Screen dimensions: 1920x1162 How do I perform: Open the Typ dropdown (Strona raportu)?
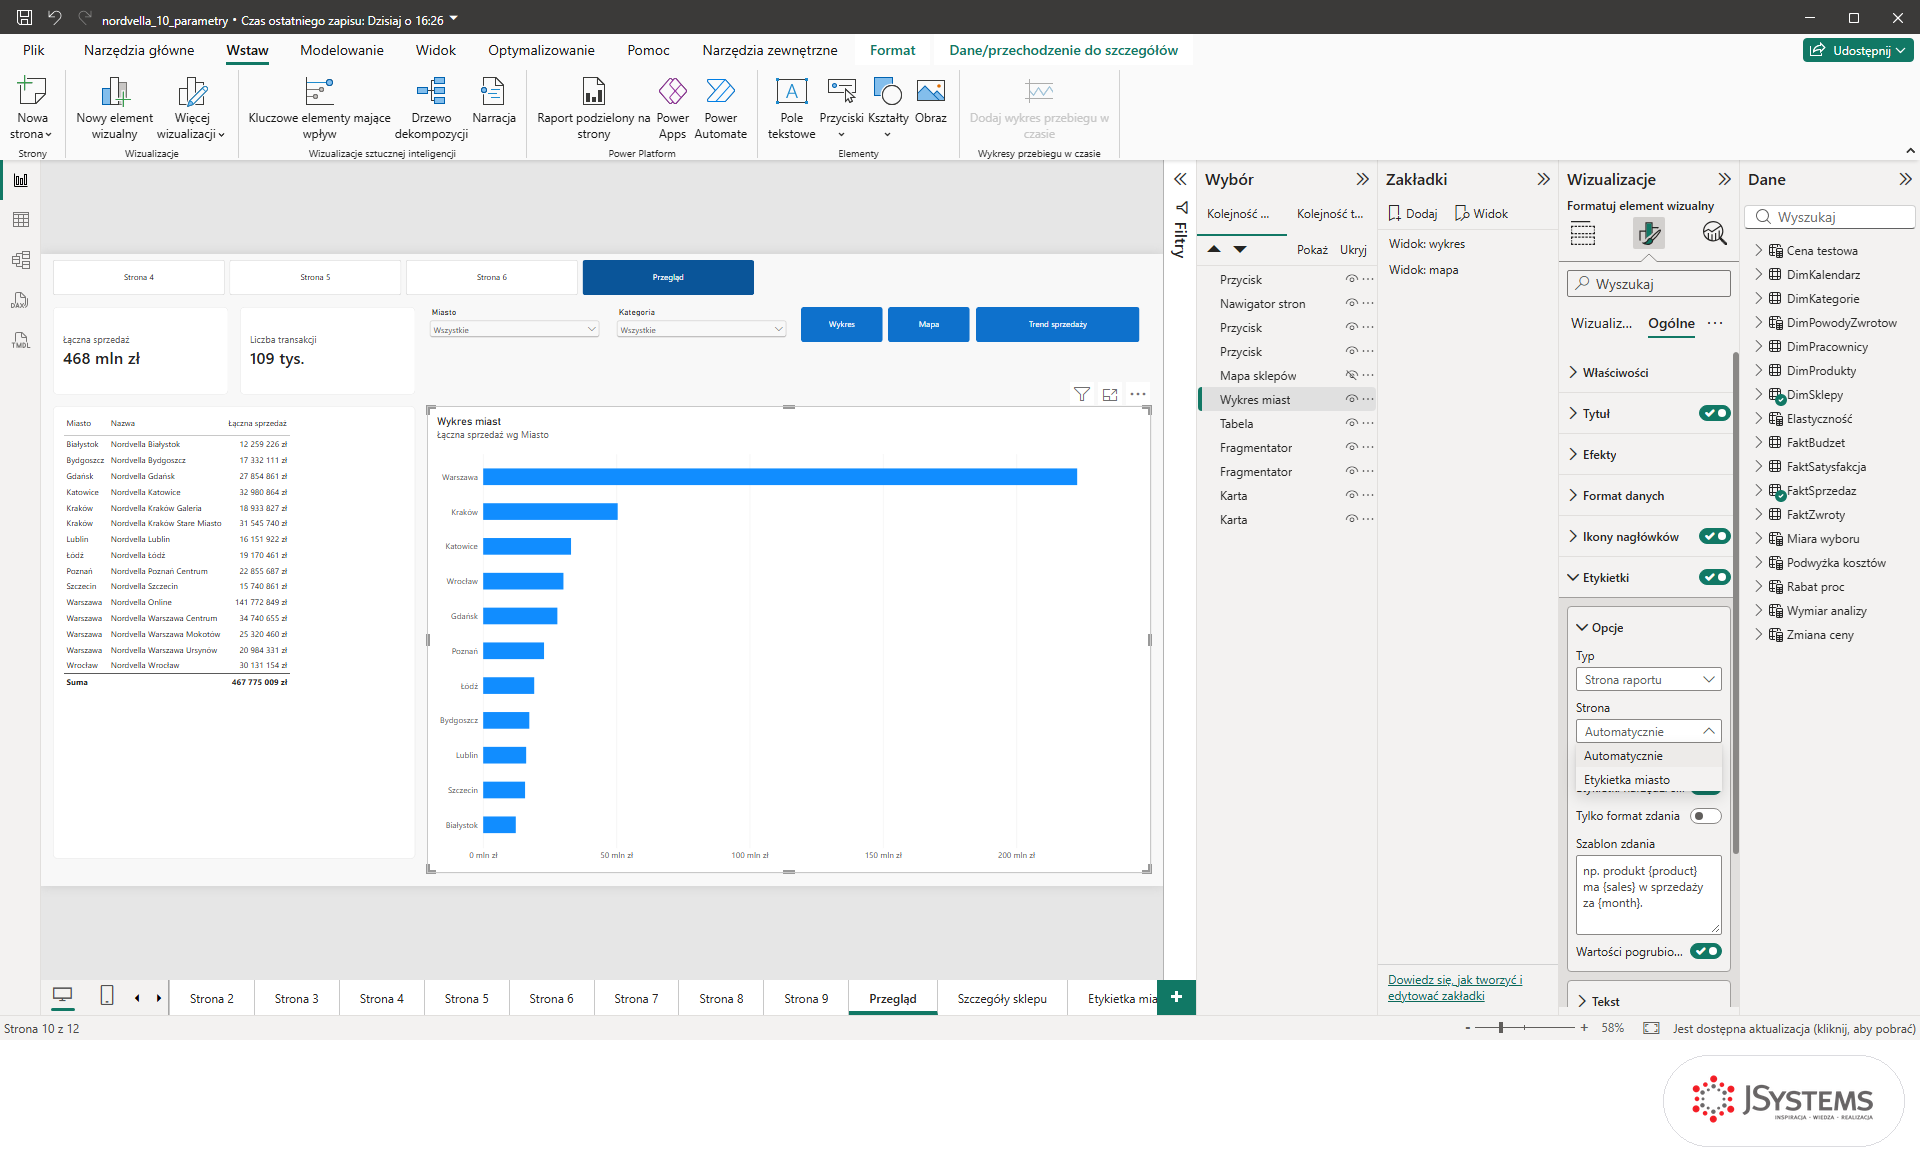point(1648,680)
